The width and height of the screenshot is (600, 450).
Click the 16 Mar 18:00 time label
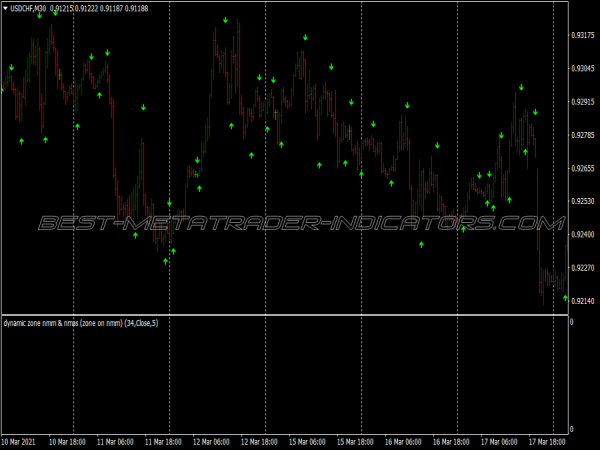pos(451,442)
